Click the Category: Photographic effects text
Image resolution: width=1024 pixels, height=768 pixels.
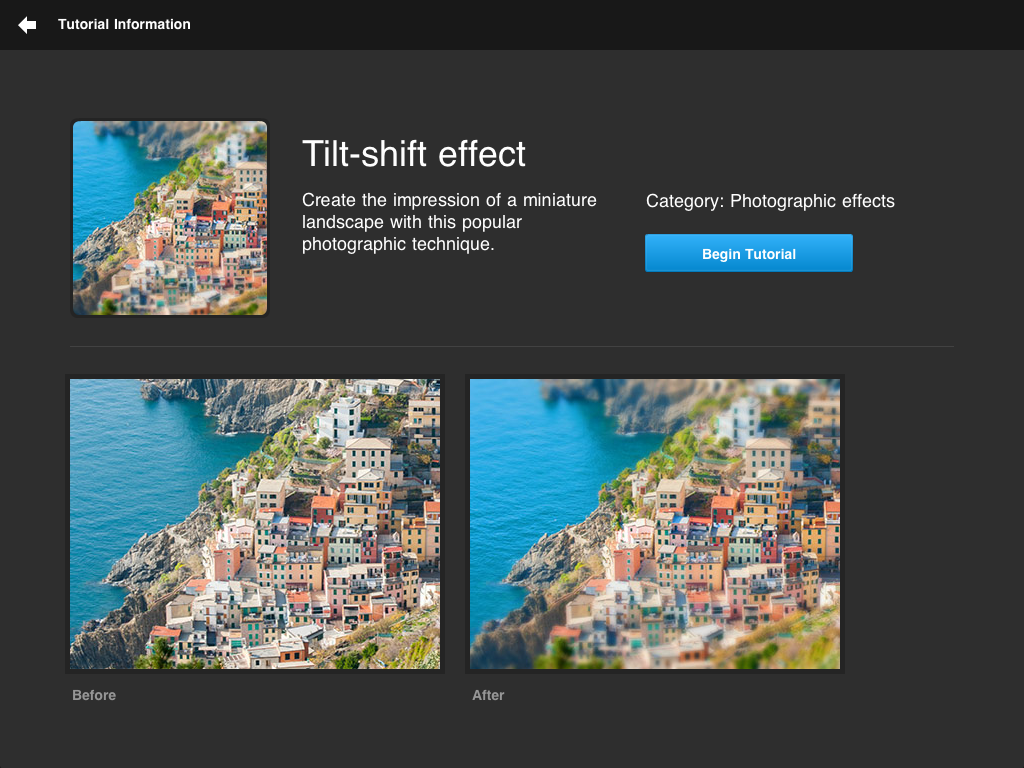coord(770,201)
